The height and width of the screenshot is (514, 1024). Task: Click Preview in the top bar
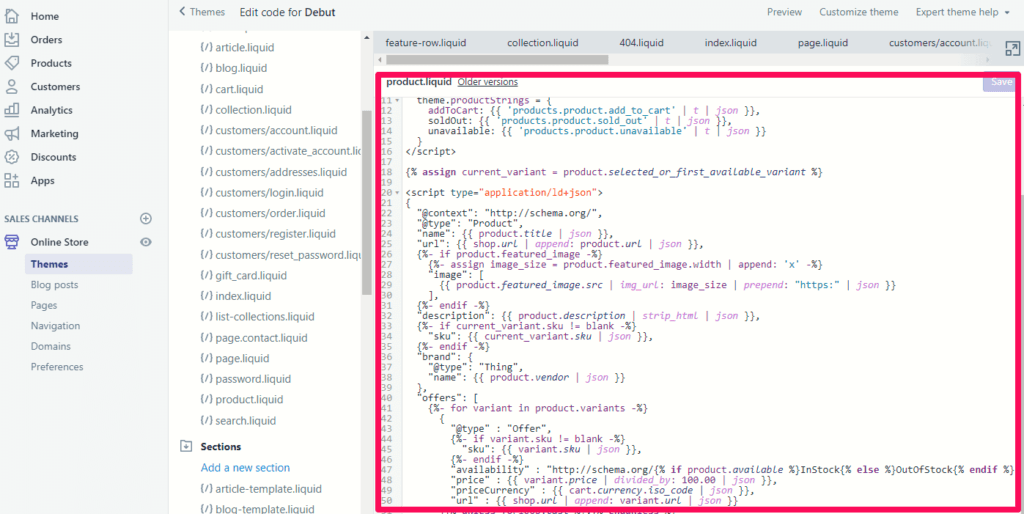pos(784,12)
